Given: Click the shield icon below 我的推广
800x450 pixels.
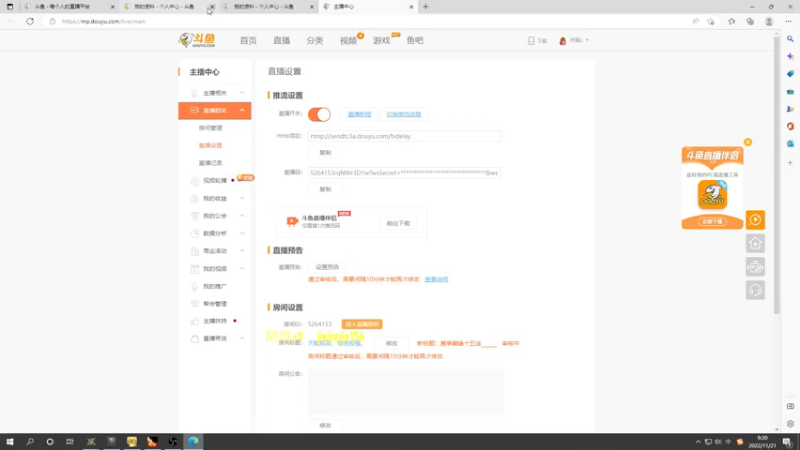Looking at the screenshot, I should coord(194,304).
